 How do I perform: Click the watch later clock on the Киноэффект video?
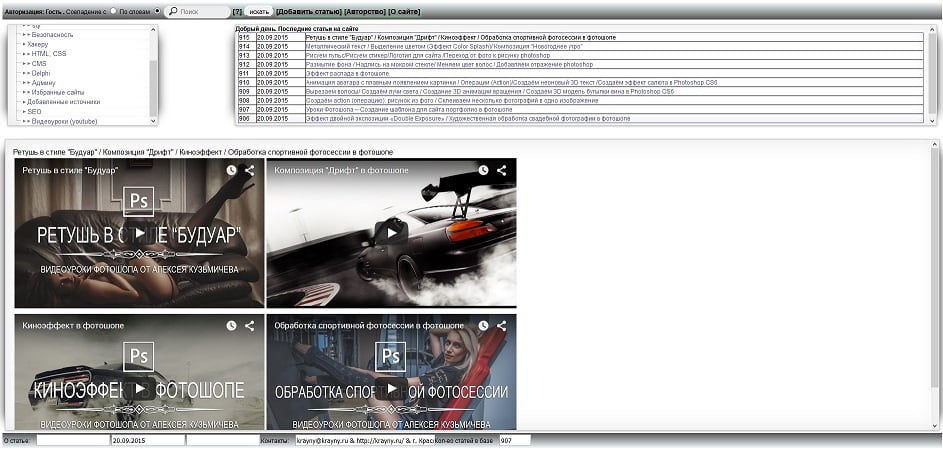(x=231, y=325)
